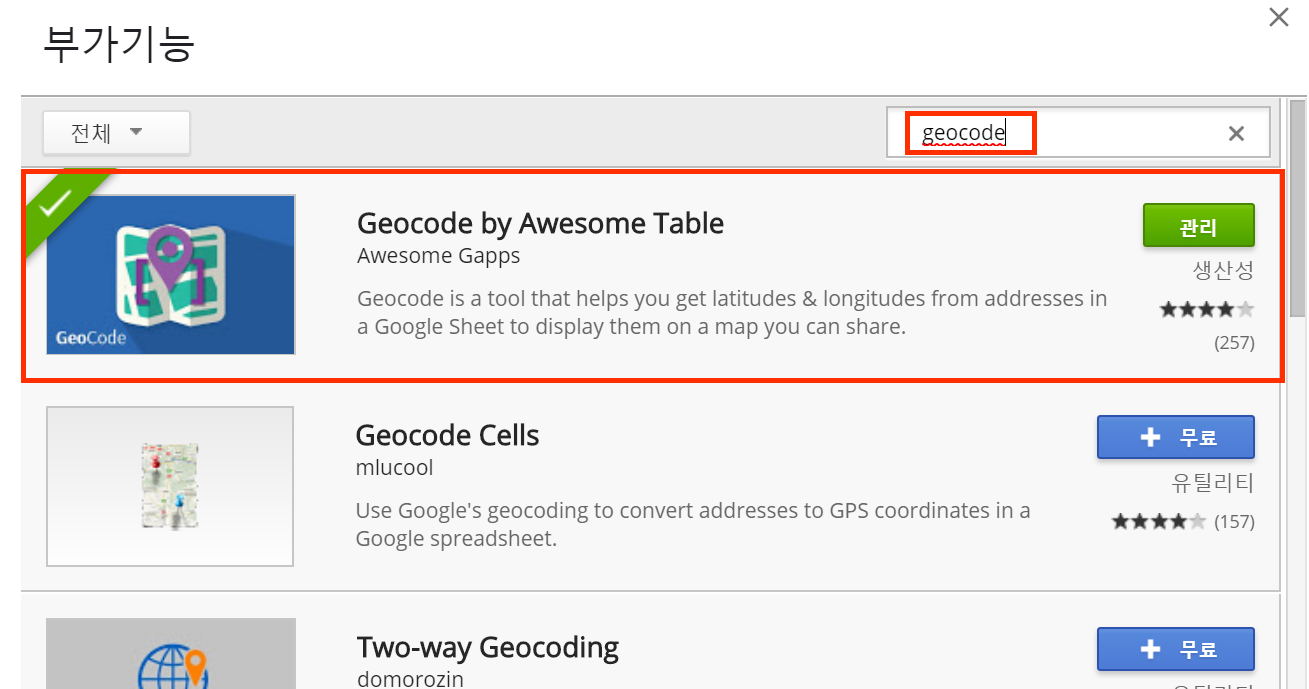Install Geocode Cells with the 무료 button
Viewport: 1309px width, 689px height.
click(x=1176, y=438)
